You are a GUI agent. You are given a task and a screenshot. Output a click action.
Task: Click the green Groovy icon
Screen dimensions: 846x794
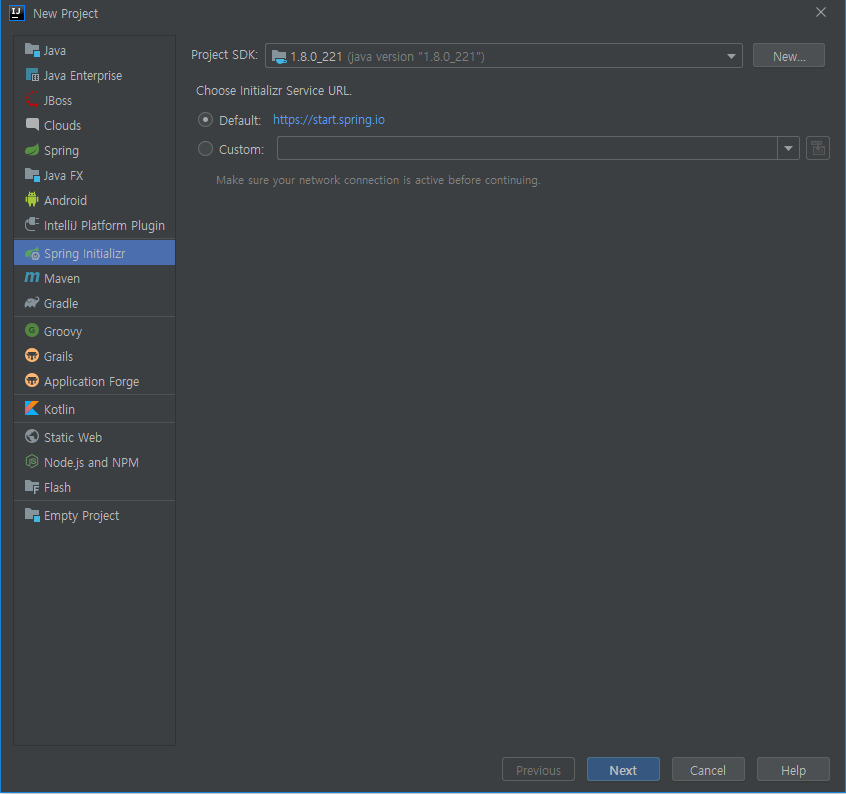pyautogui.click(x=32, y=330)
